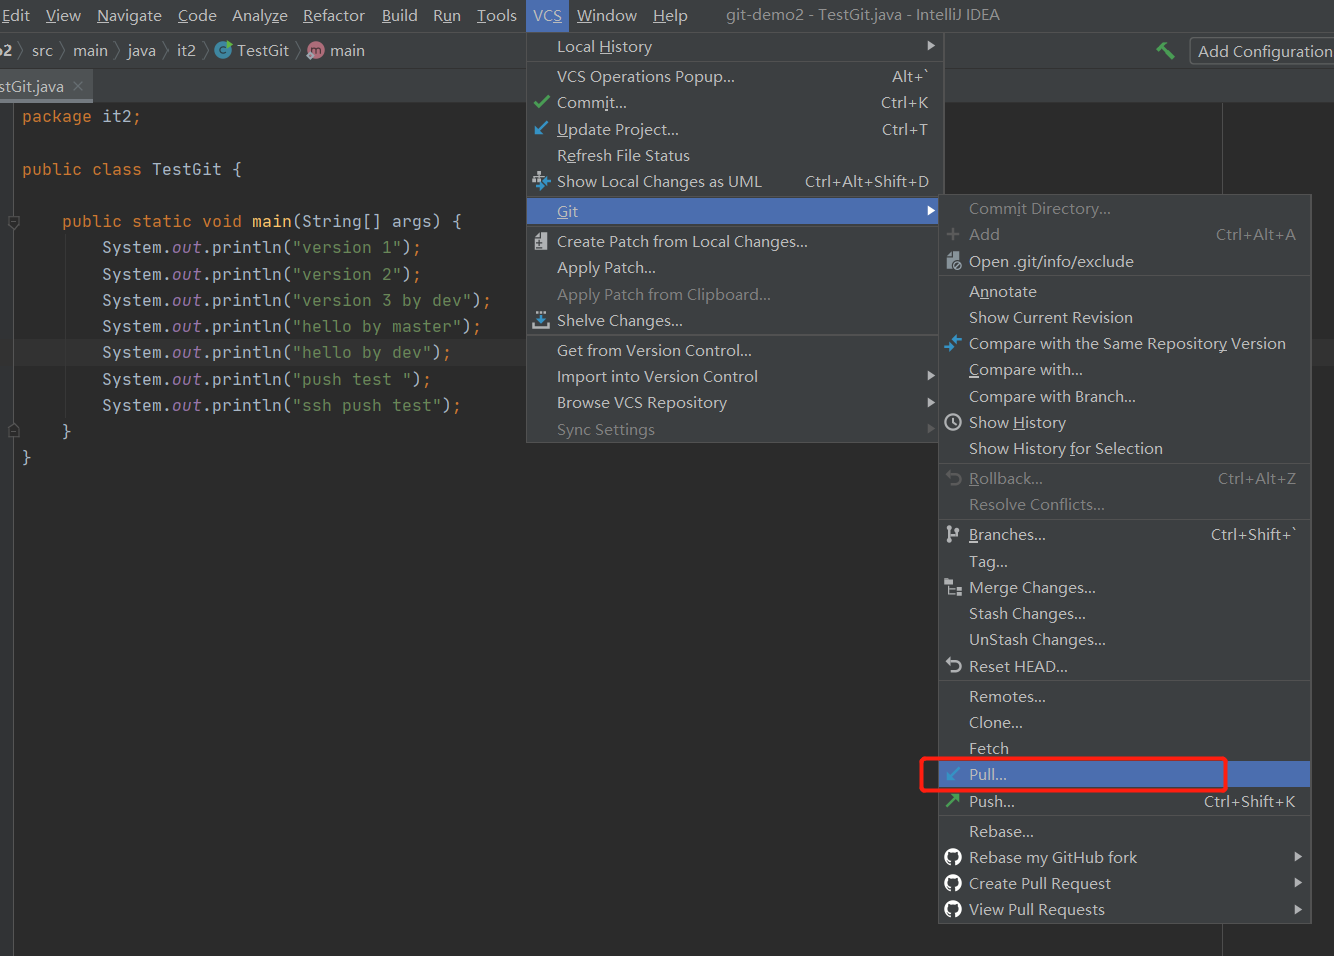Click the src breadcrumb item

point(42,50)
